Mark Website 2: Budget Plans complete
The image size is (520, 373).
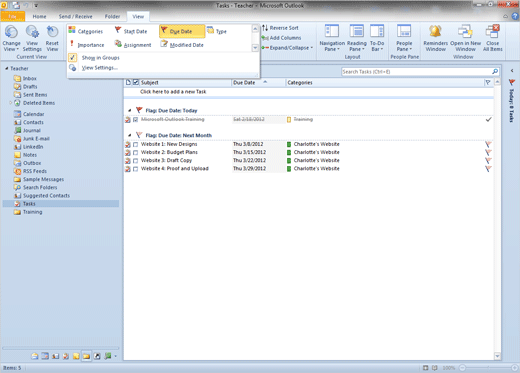point(135,152)
